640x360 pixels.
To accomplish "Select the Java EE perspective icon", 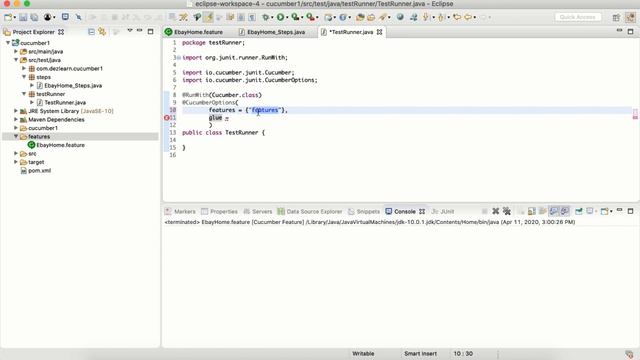I will [x=631, y=17].
